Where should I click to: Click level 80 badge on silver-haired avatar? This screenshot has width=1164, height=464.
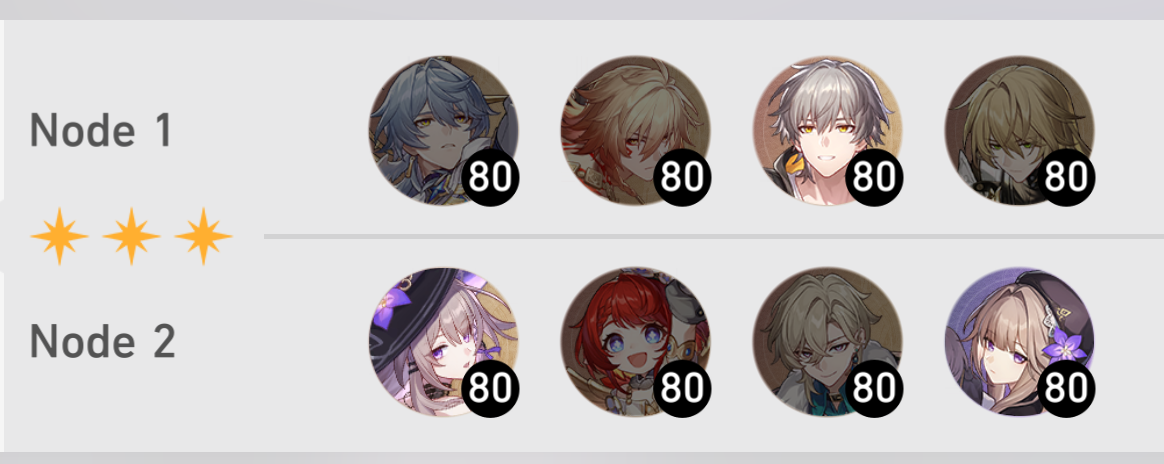[x=874, y=177]
